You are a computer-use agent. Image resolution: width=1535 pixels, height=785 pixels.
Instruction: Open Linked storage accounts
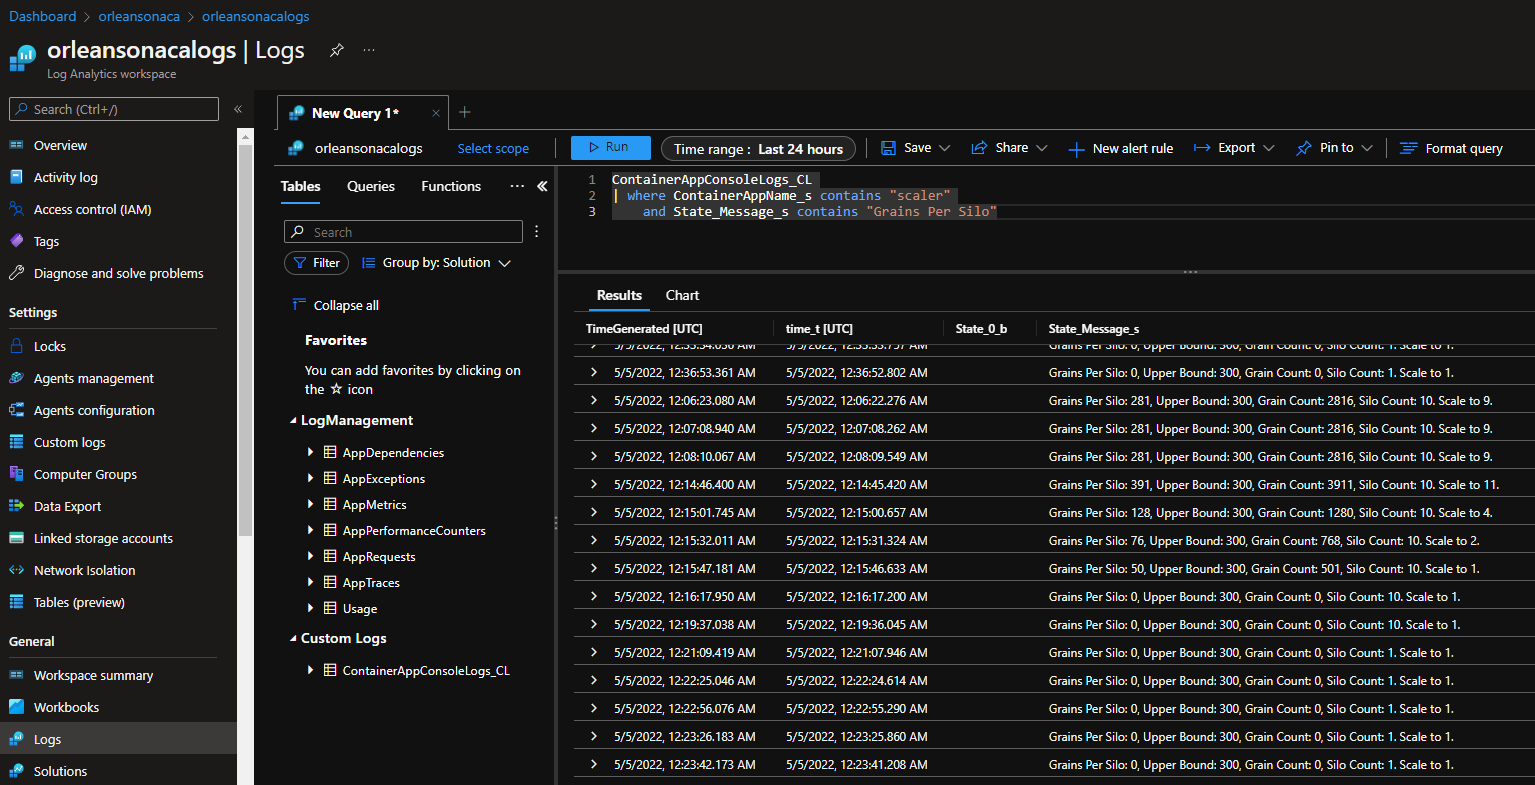[x=103, y=538]
